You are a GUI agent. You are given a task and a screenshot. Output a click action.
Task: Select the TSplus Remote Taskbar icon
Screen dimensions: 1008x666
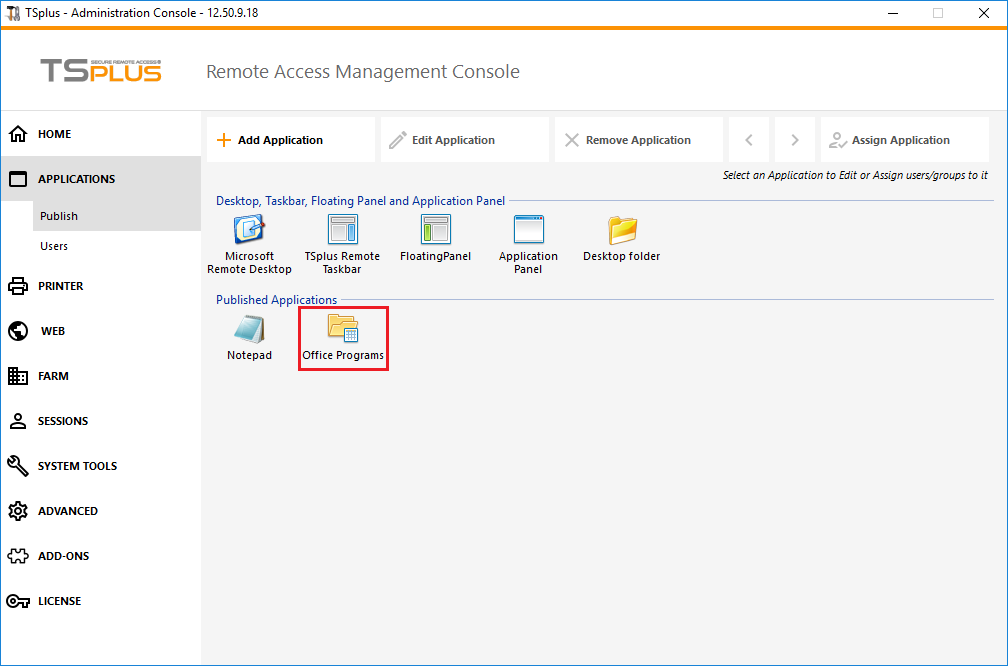[x=342, y=230]
